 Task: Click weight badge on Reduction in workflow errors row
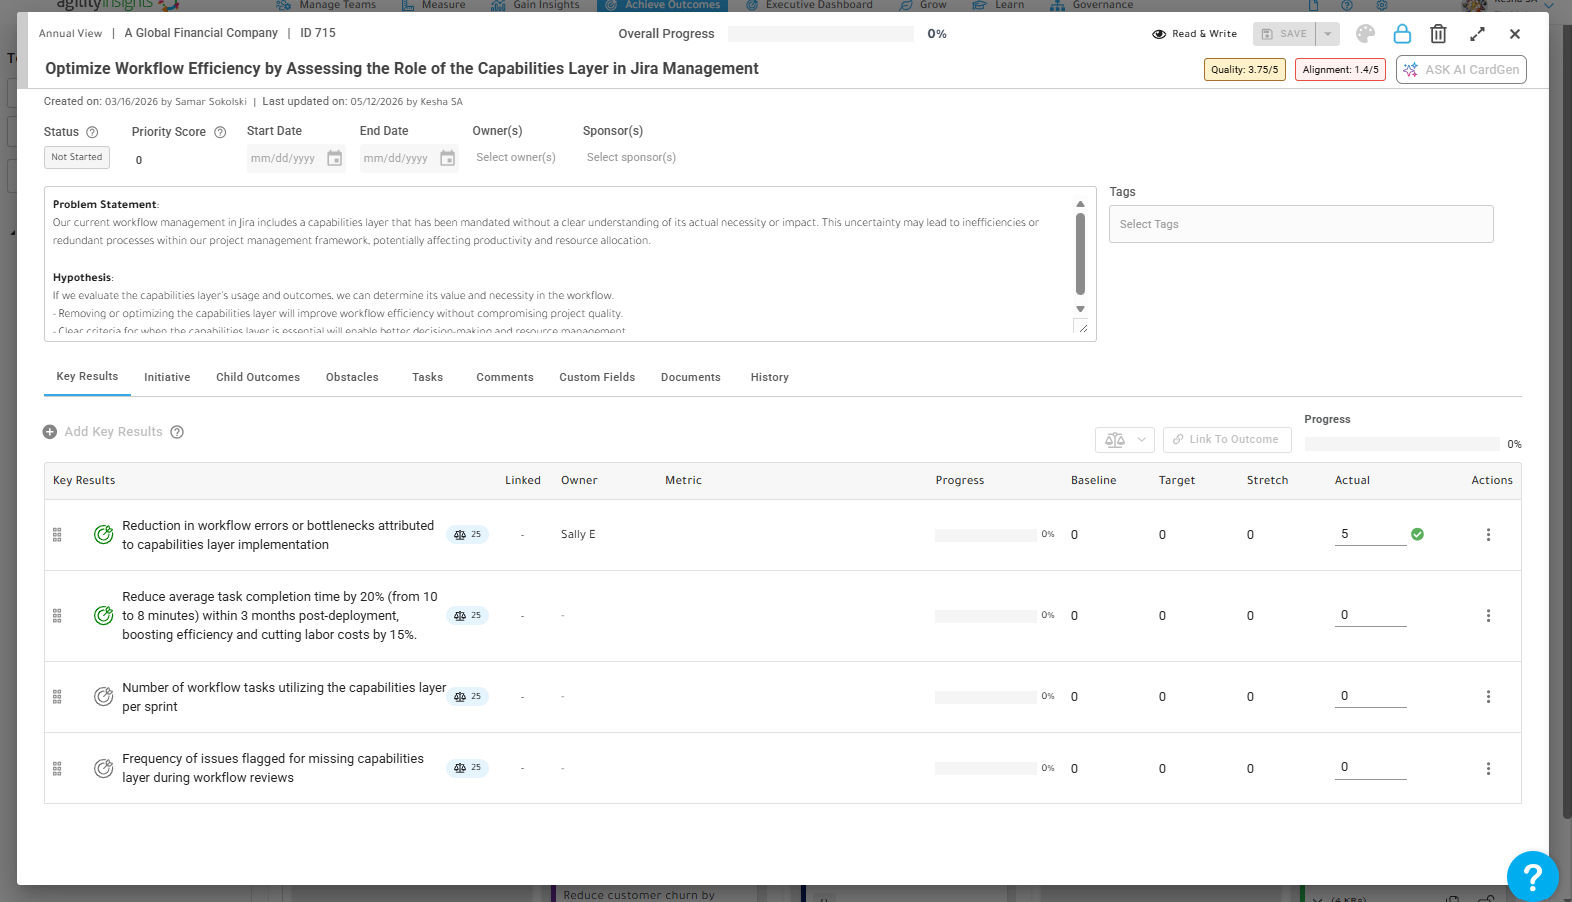click(467, 535)
